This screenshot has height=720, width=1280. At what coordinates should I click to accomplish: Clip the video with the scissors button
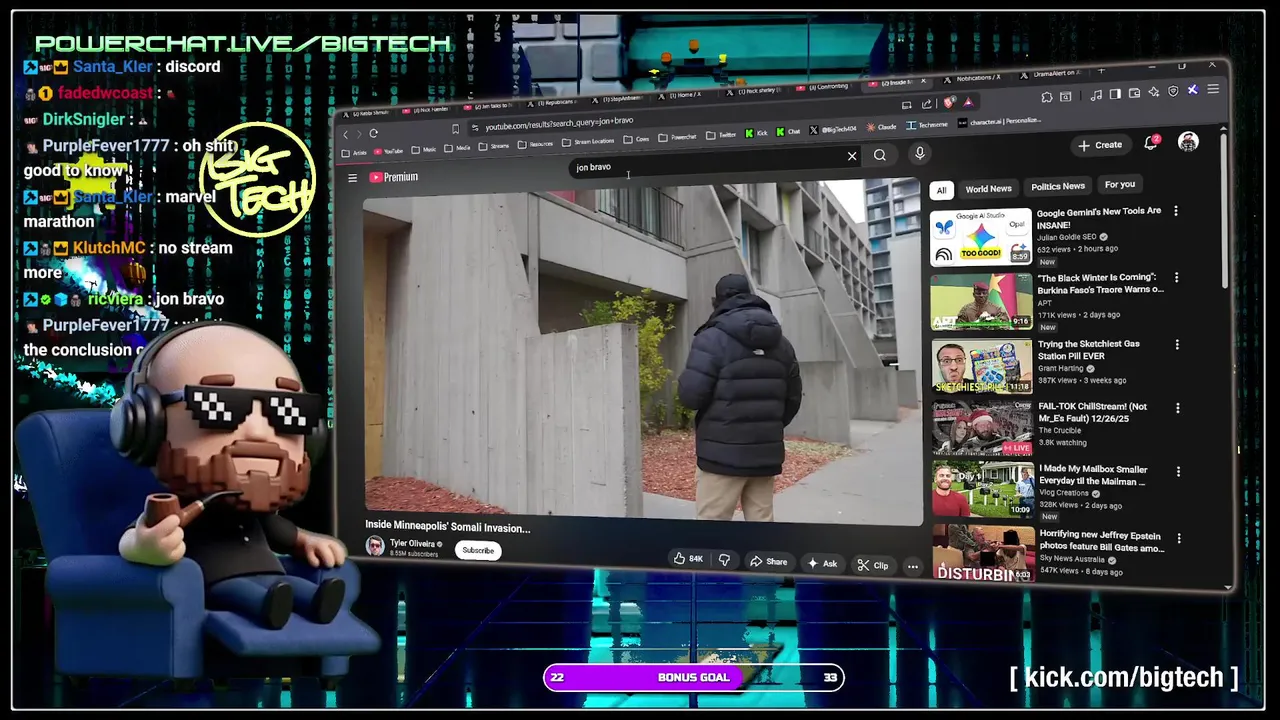coord(873,565)
